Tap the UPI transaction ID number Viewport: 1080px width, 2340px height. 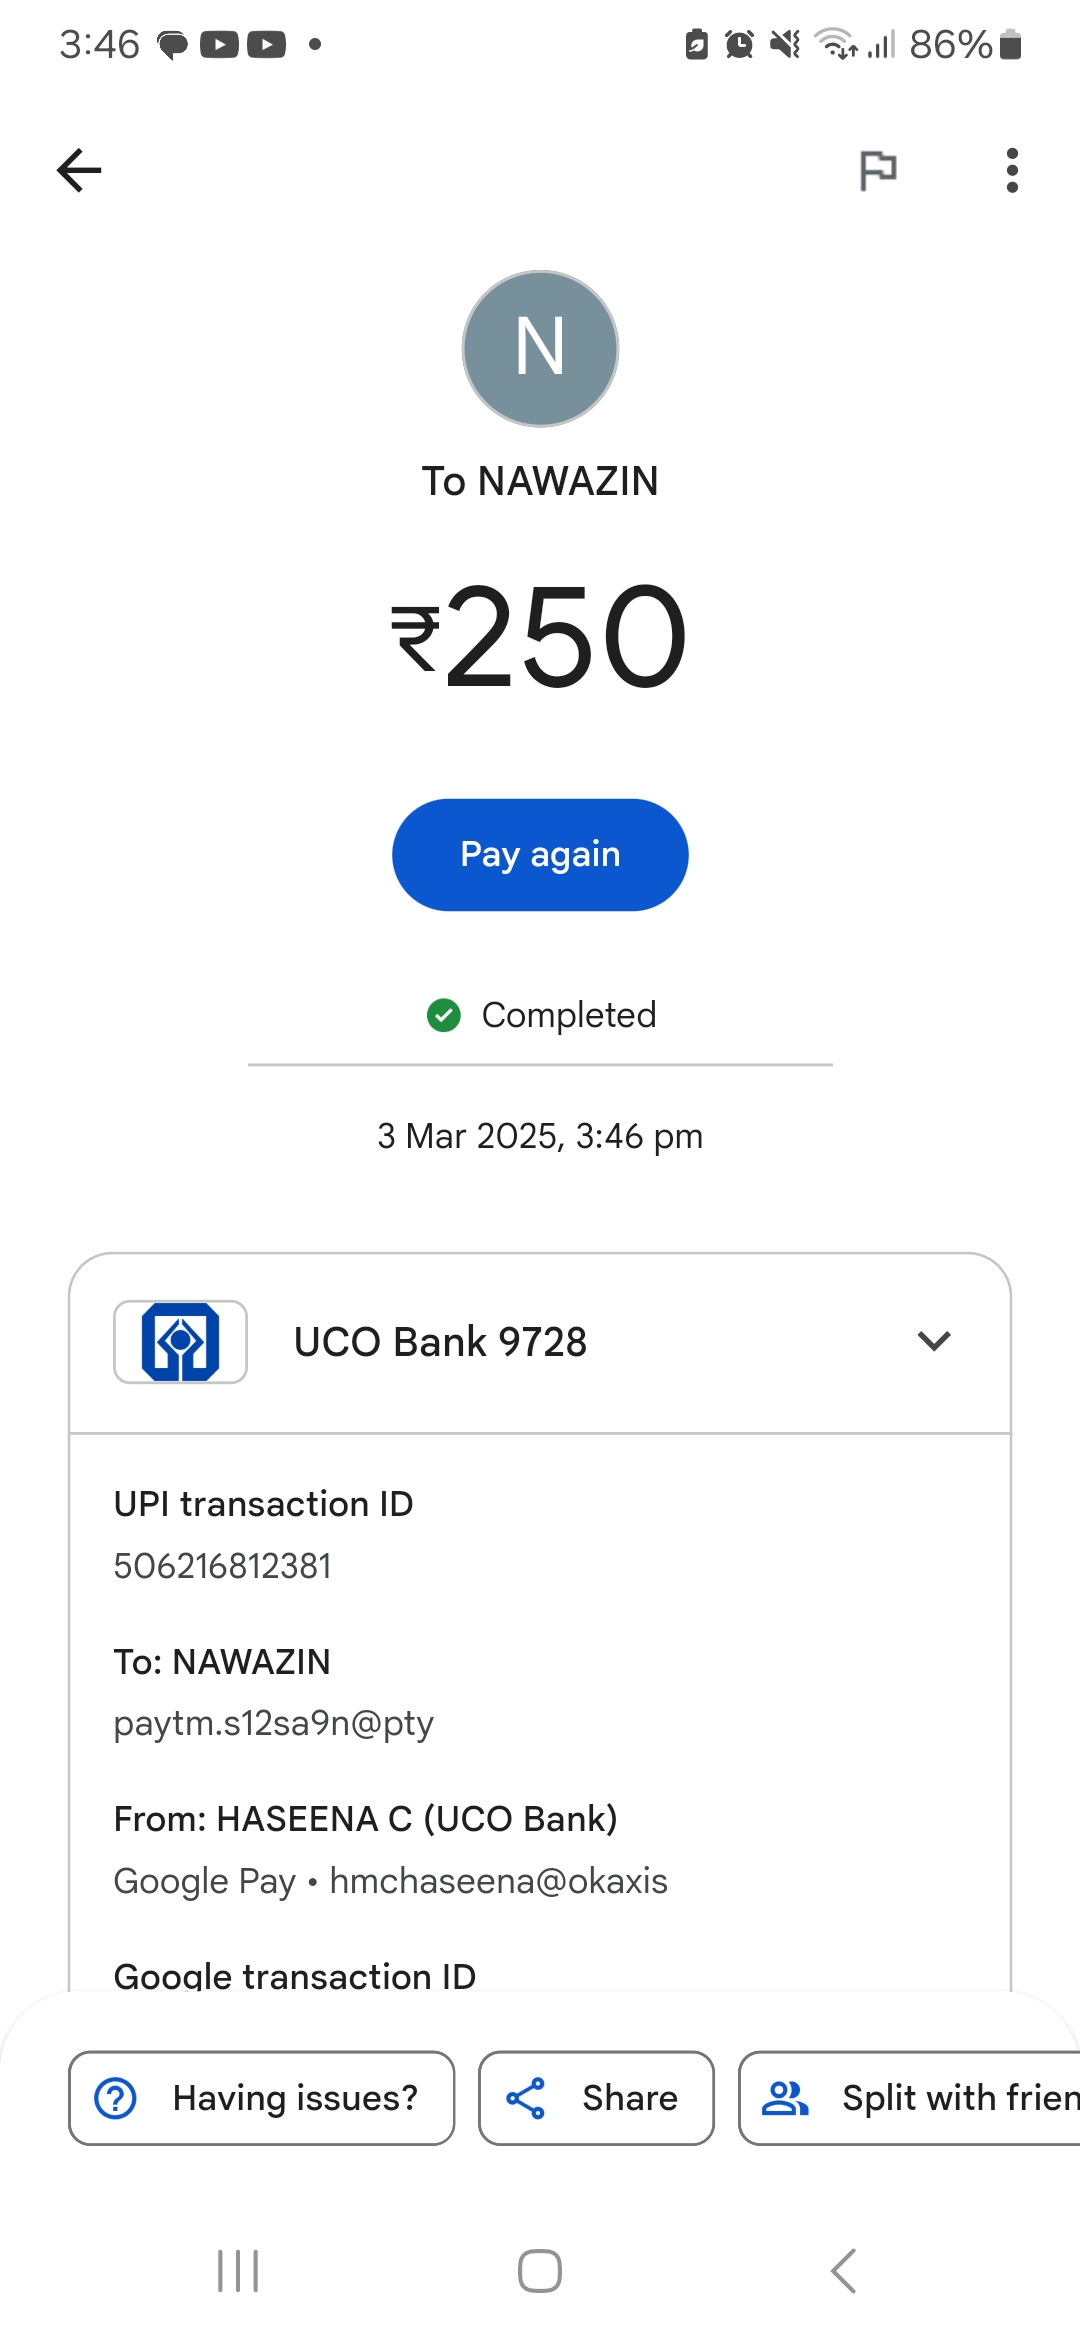pyautogui.click(x=222, y=1566)
